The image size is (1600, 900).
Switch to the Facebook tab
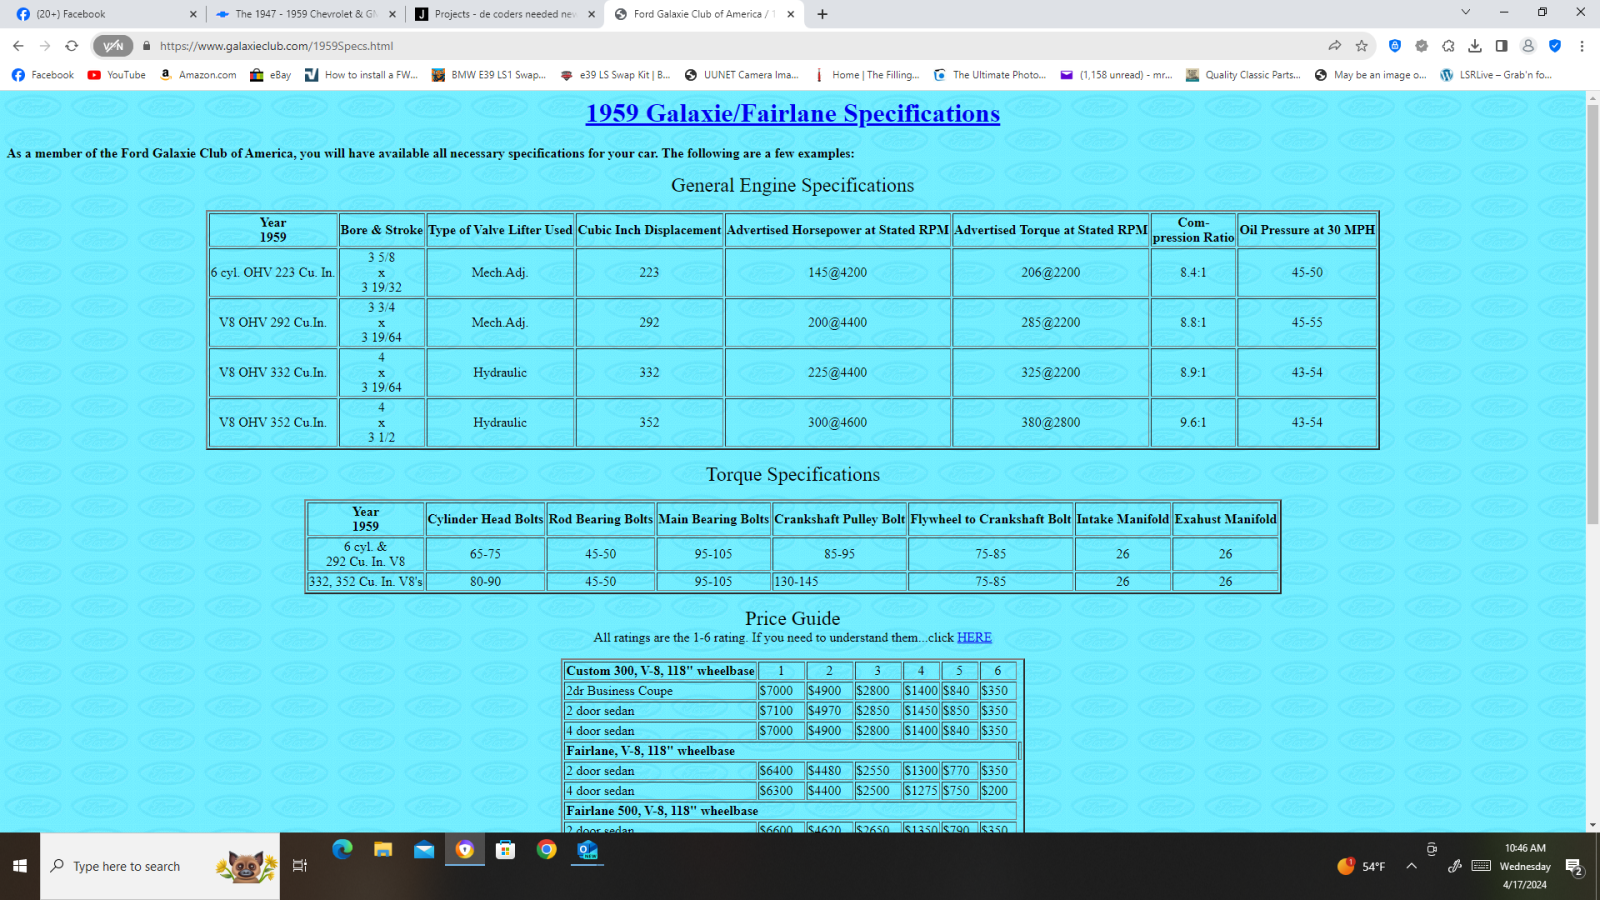(100, 14)
